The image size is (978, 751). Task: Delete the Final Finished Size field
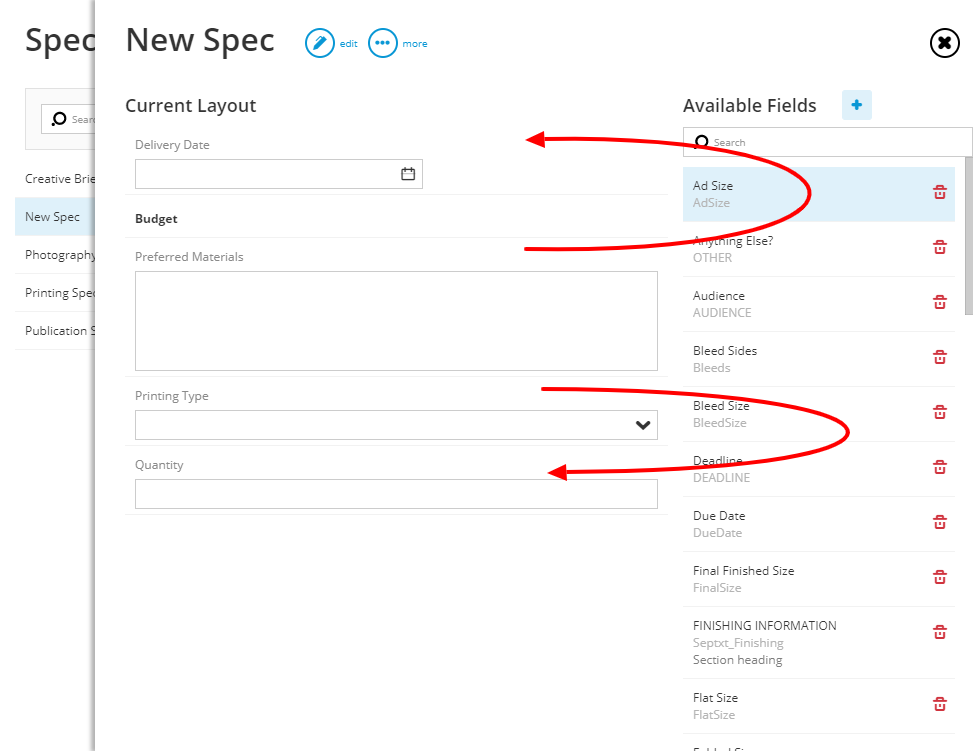(940, 577)
